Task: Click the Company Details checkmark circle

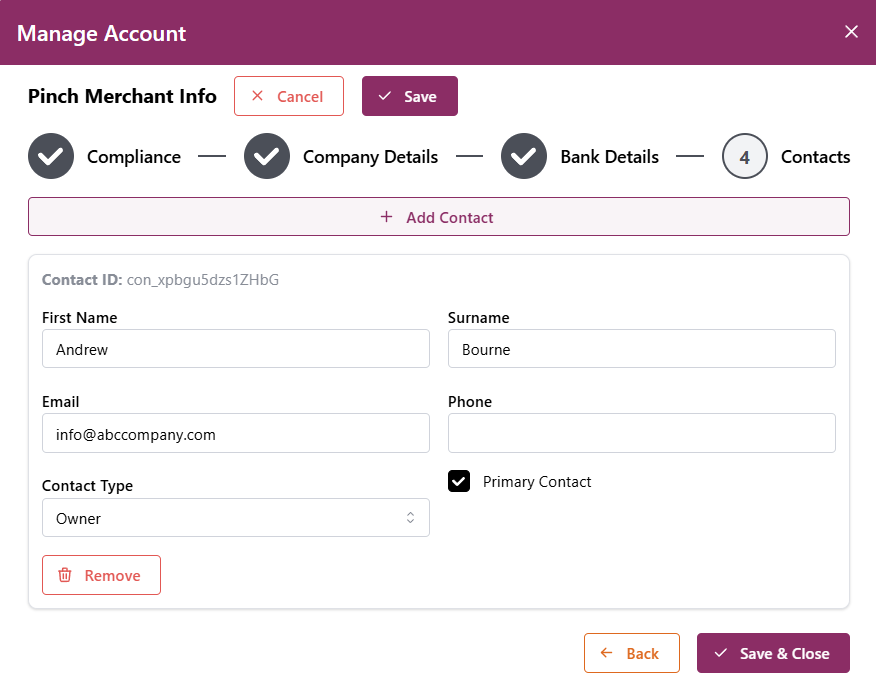Action: (267, 157)
